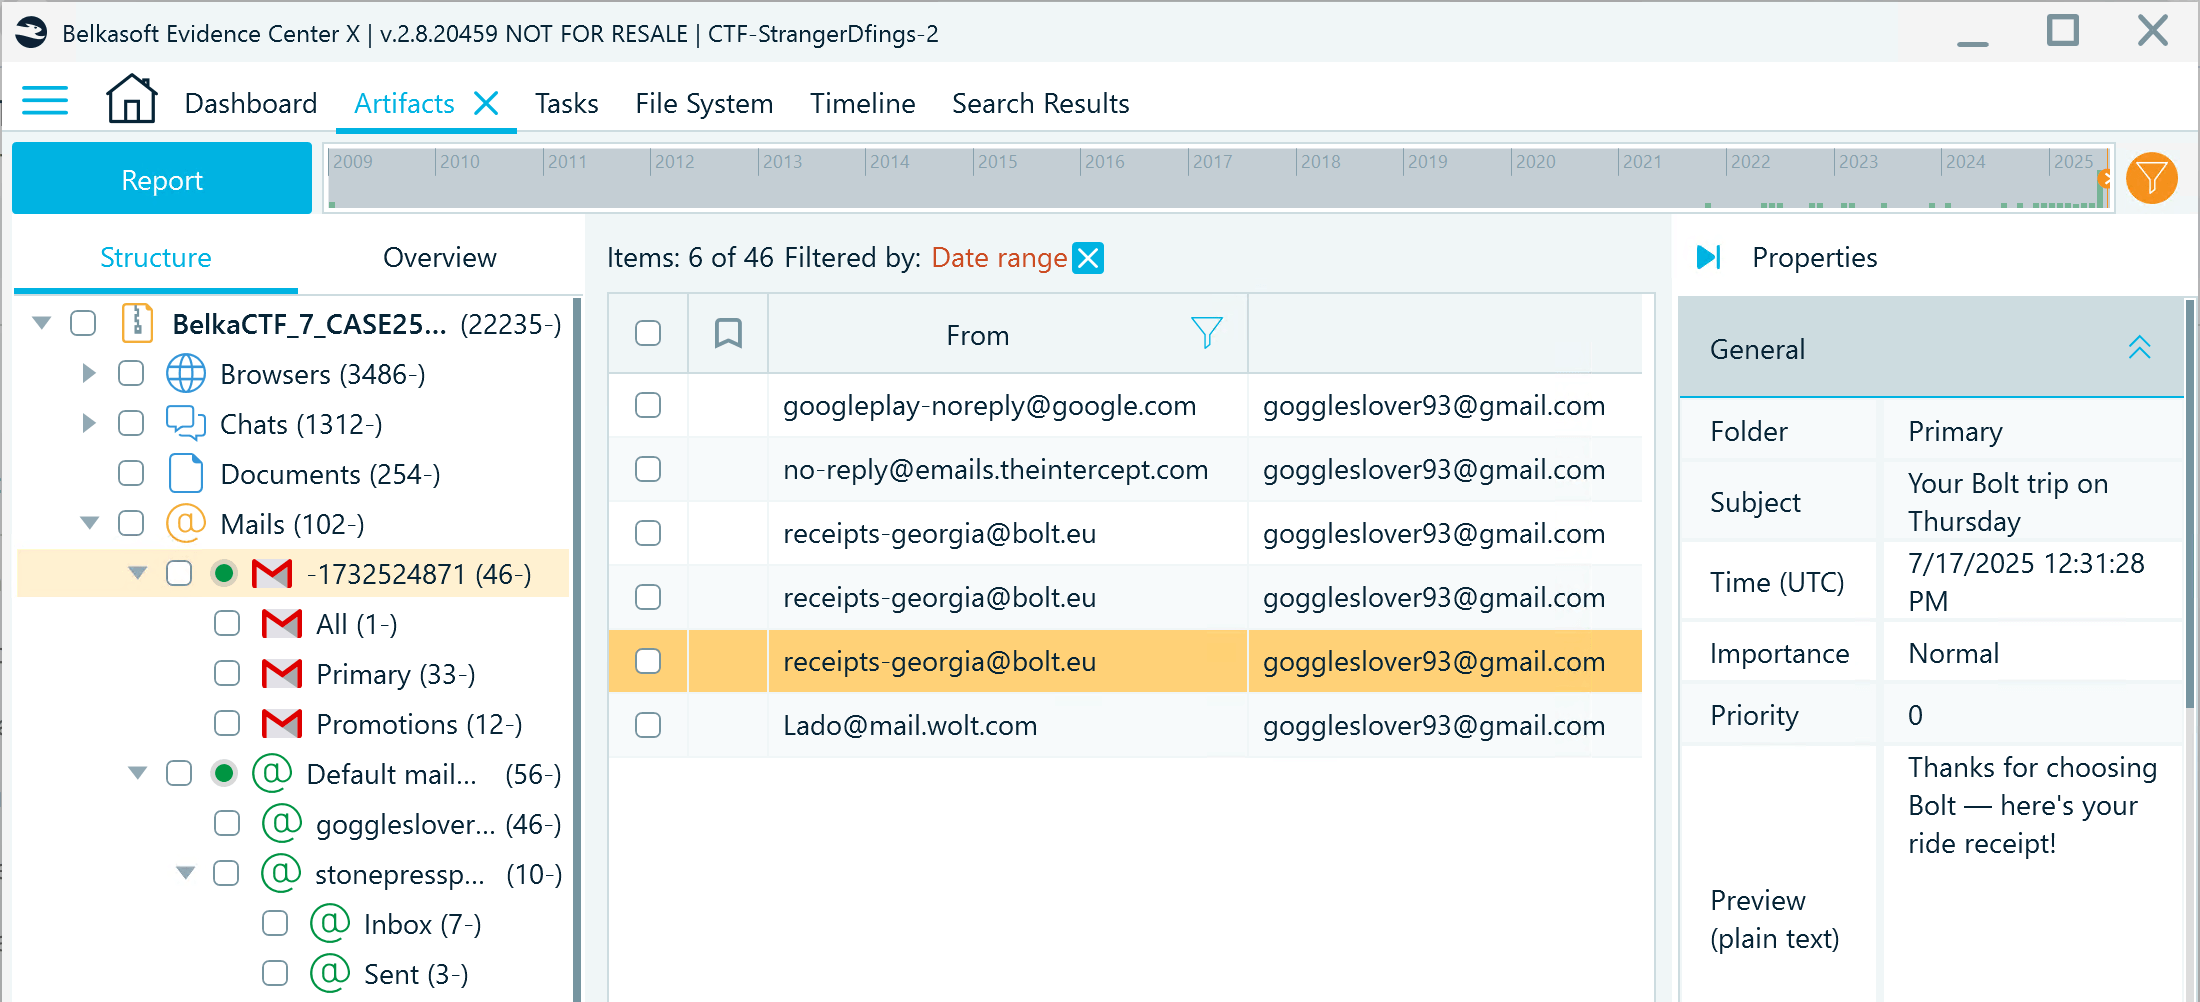The width and height of the screenshot is (2200, 1002).
Task: Open the Dashboard tab
Action: 251,103
